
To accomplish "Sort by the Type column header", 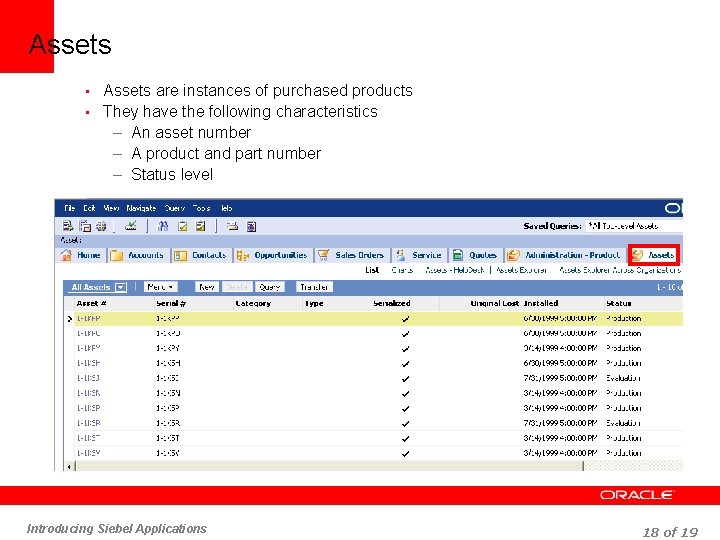I will click(315, 304).
